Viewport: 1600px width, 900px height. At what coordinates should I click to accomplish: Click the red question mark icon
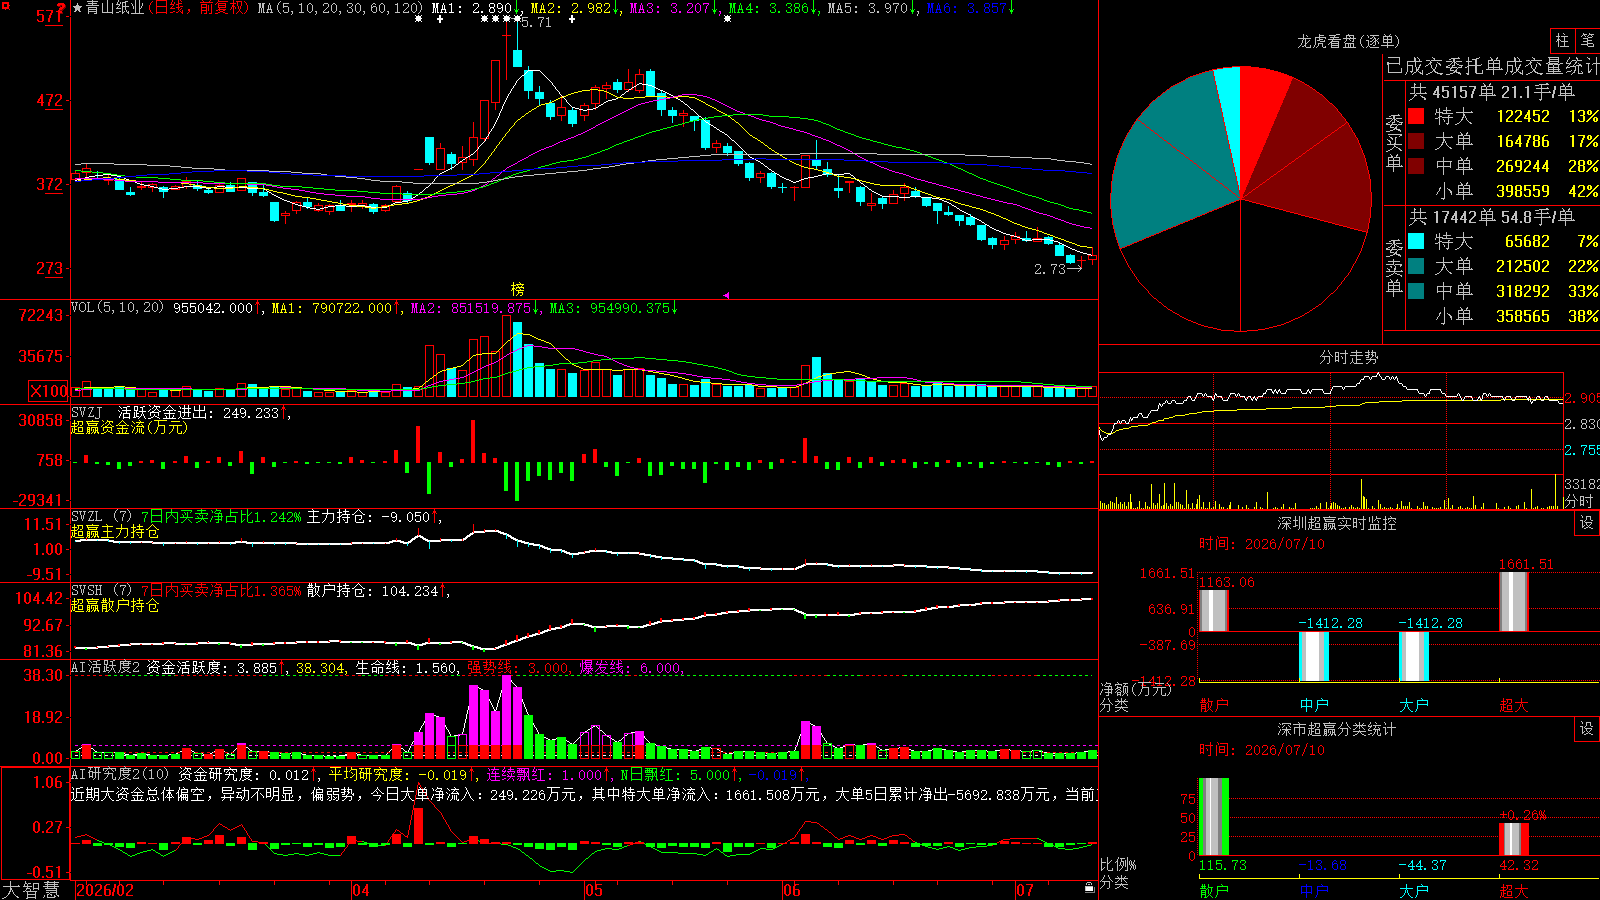(61, 9)
